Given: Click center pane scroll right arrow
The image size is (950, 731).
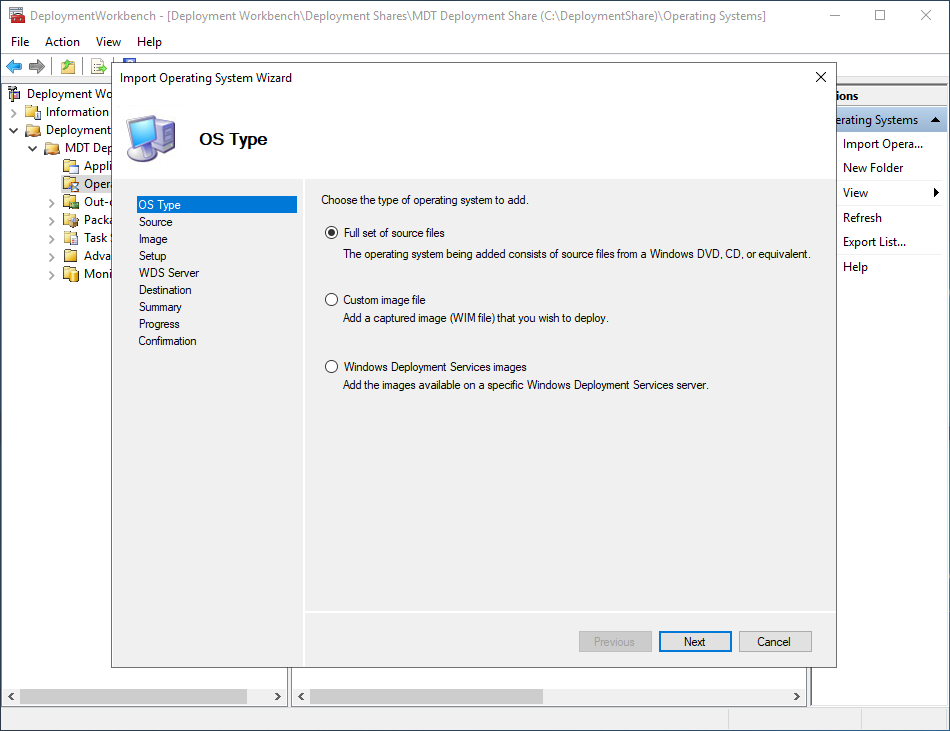Looking at the screenshot, I should tap(797, 696).
